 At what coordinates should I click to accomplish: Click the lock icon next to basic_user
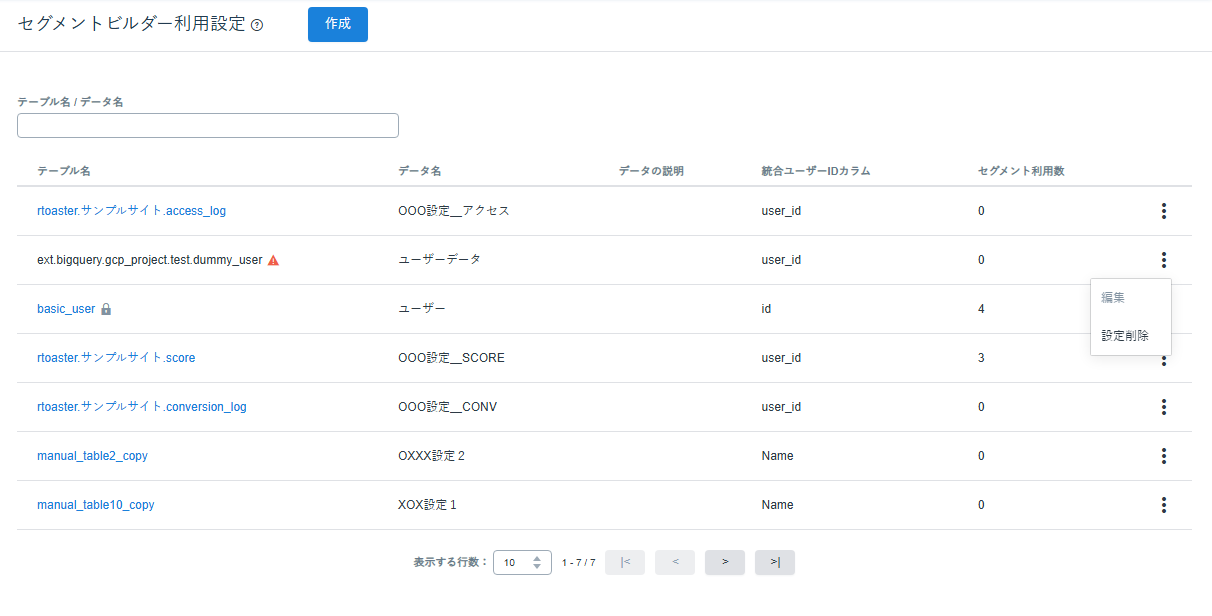[x=106, y=309]
